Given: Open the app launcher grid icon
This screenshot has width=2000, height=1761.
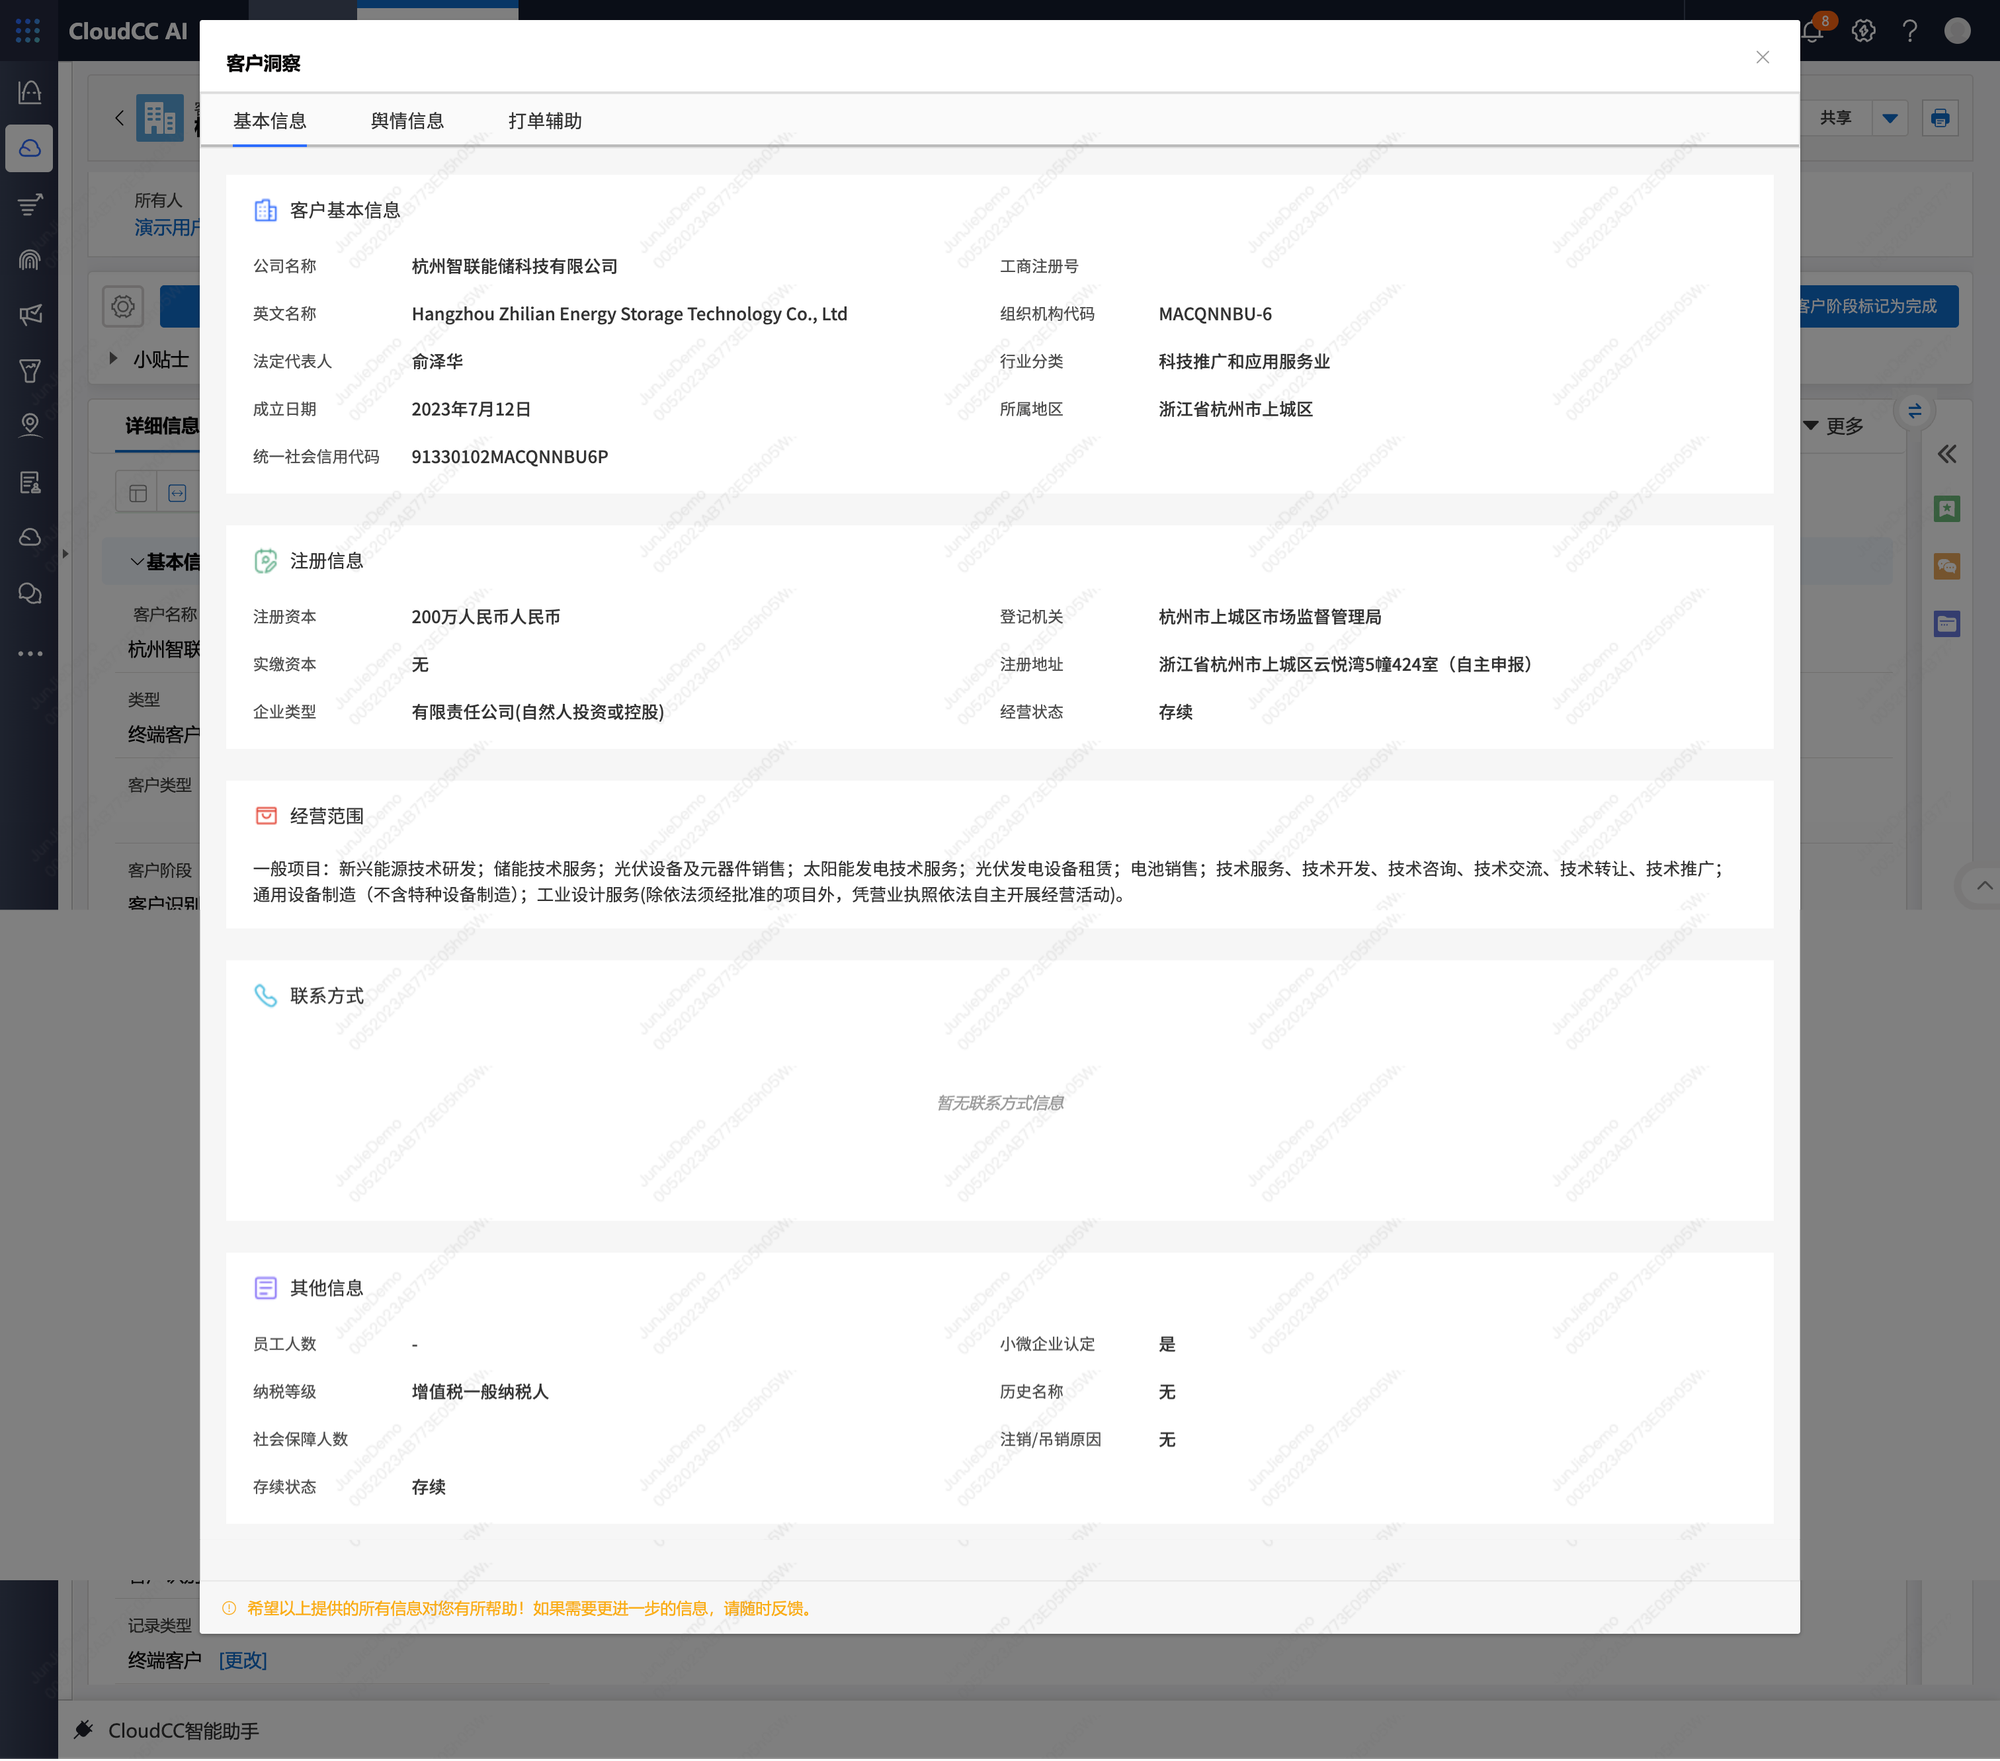Looking at the screenshot, I should (x=28, y=31).
